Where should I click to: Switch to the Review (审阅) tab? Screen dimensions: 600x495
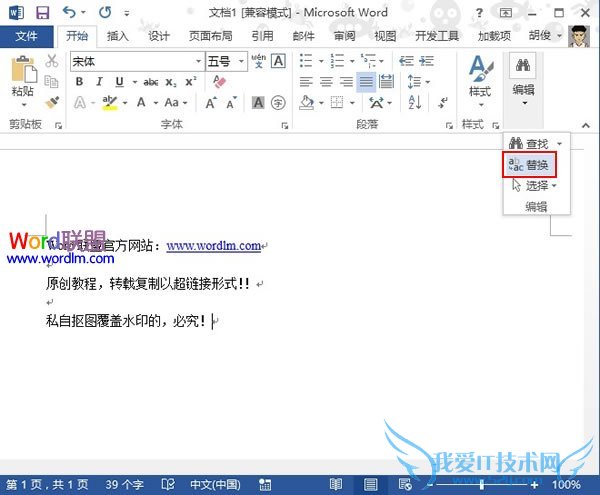tap(345, 36)
